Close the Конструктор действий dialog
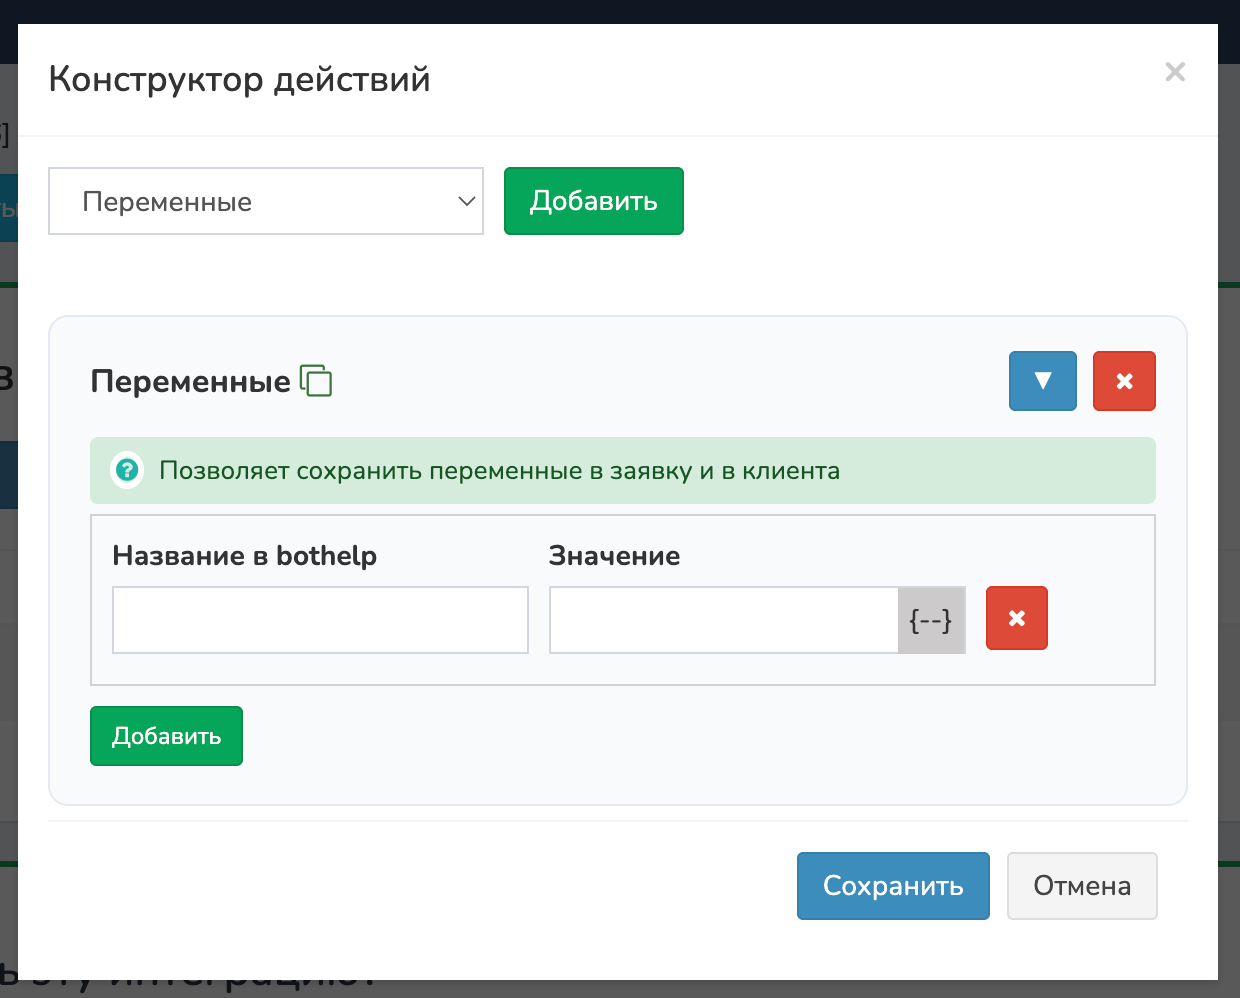The image size is (1240, 998). point(1175,72)
